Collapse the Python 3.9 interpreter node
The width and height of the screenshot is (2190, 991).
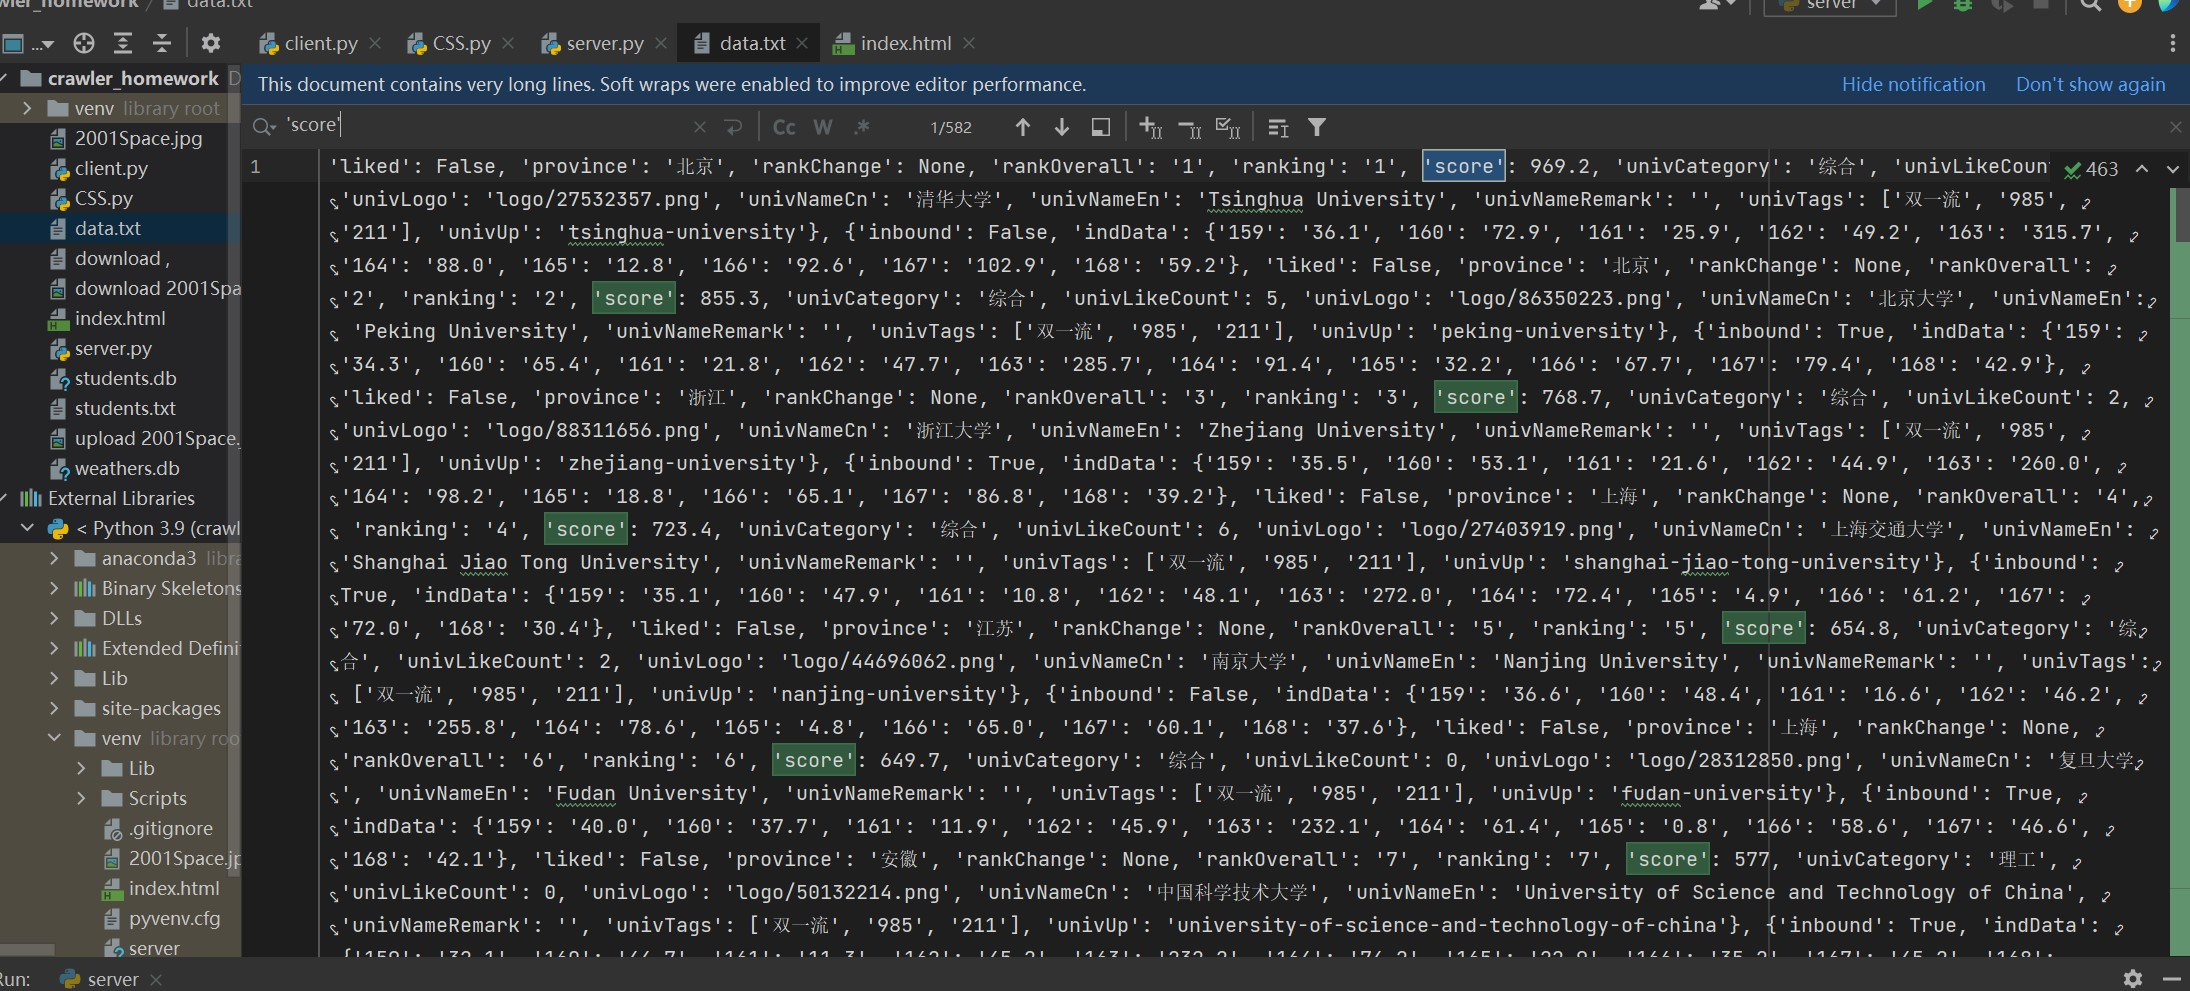(27, 528)
